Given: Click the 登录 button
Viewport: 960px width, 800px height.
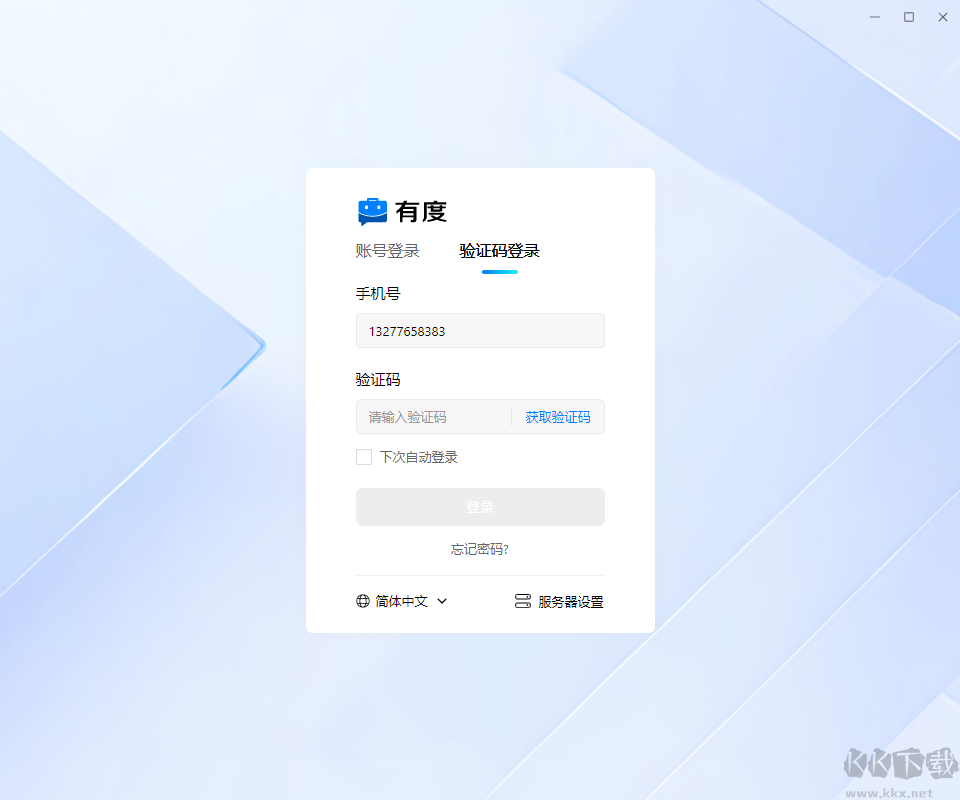Looking at the screenshot, I should click(481, 507).
